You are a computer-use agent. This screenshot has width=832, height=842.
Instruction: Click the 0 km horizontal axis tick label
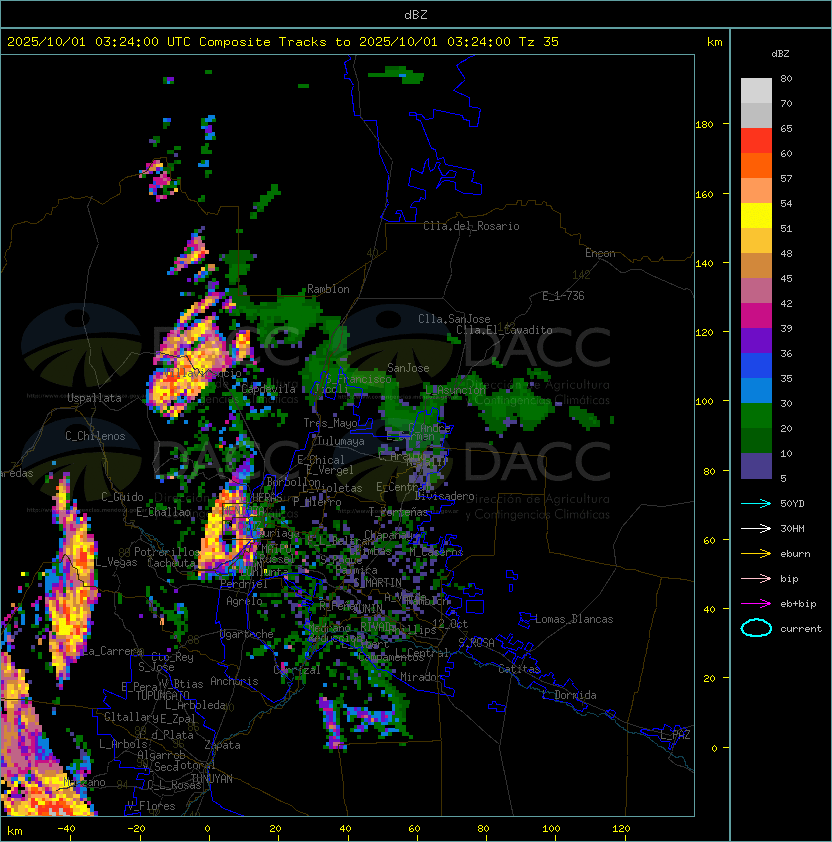[x=207, y=829]
